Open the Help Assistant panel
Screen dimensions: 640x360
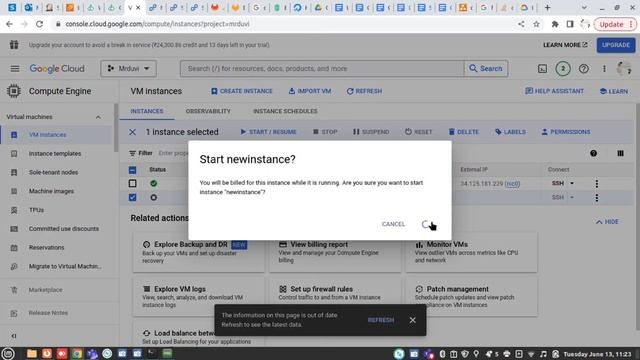[x=554, y=91]
